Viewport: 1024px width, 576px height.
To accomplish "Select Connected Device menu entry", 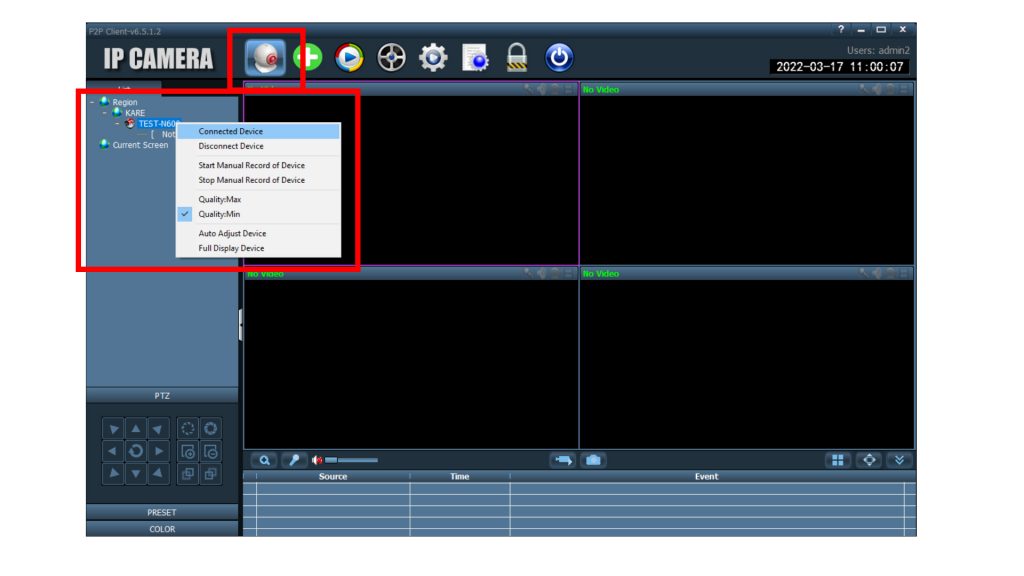I will tap(231, 131).
